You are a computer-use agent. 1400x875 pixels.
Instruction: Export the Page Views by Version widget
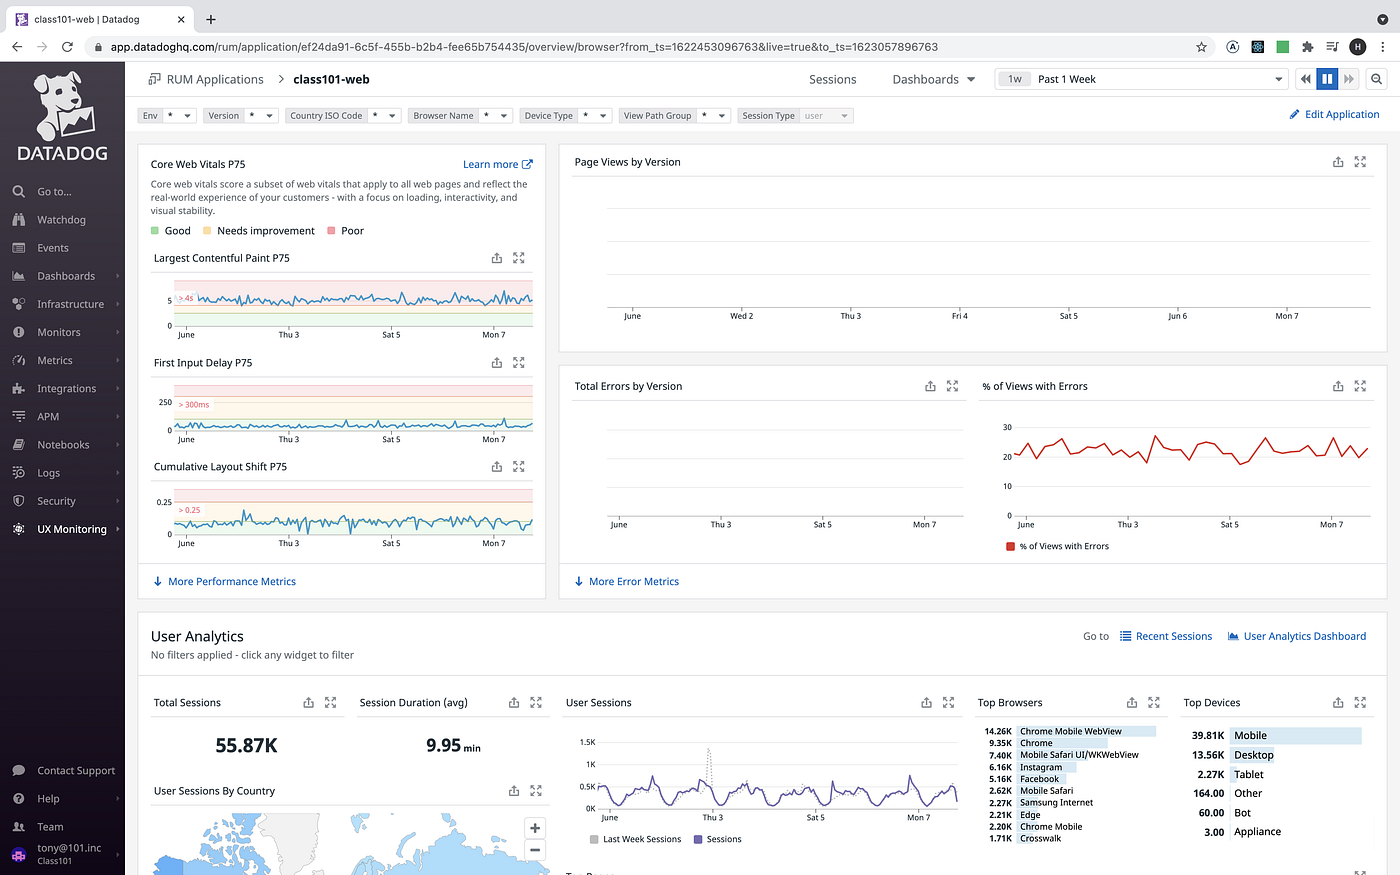(1338, 162)
